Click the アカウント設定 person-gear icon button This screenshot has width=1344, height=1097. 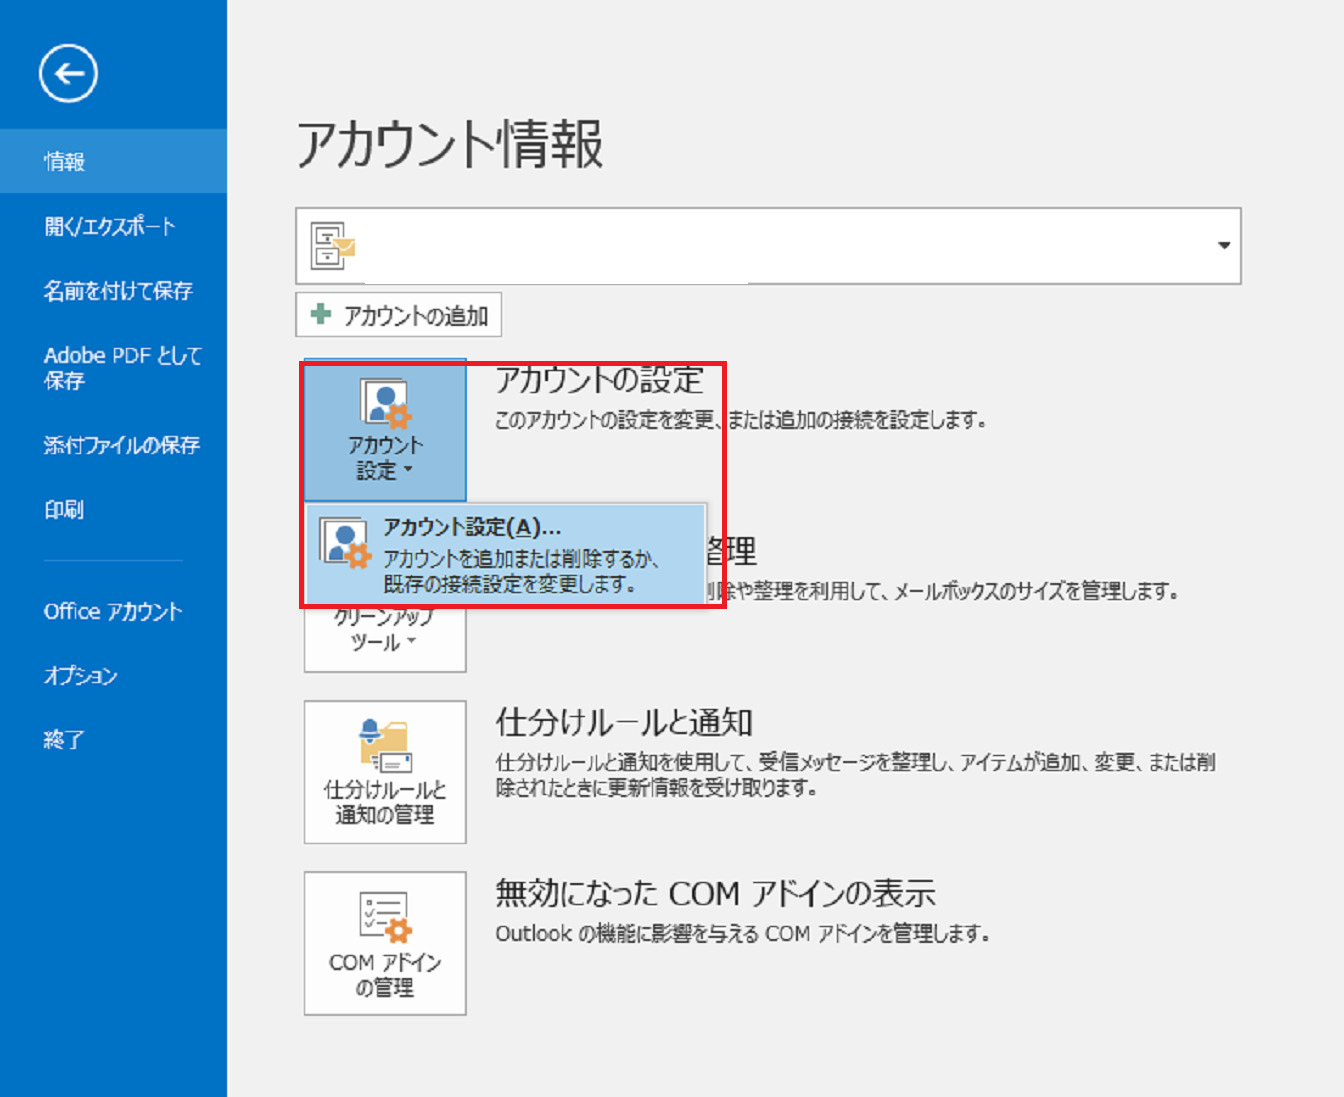(385, 404)
